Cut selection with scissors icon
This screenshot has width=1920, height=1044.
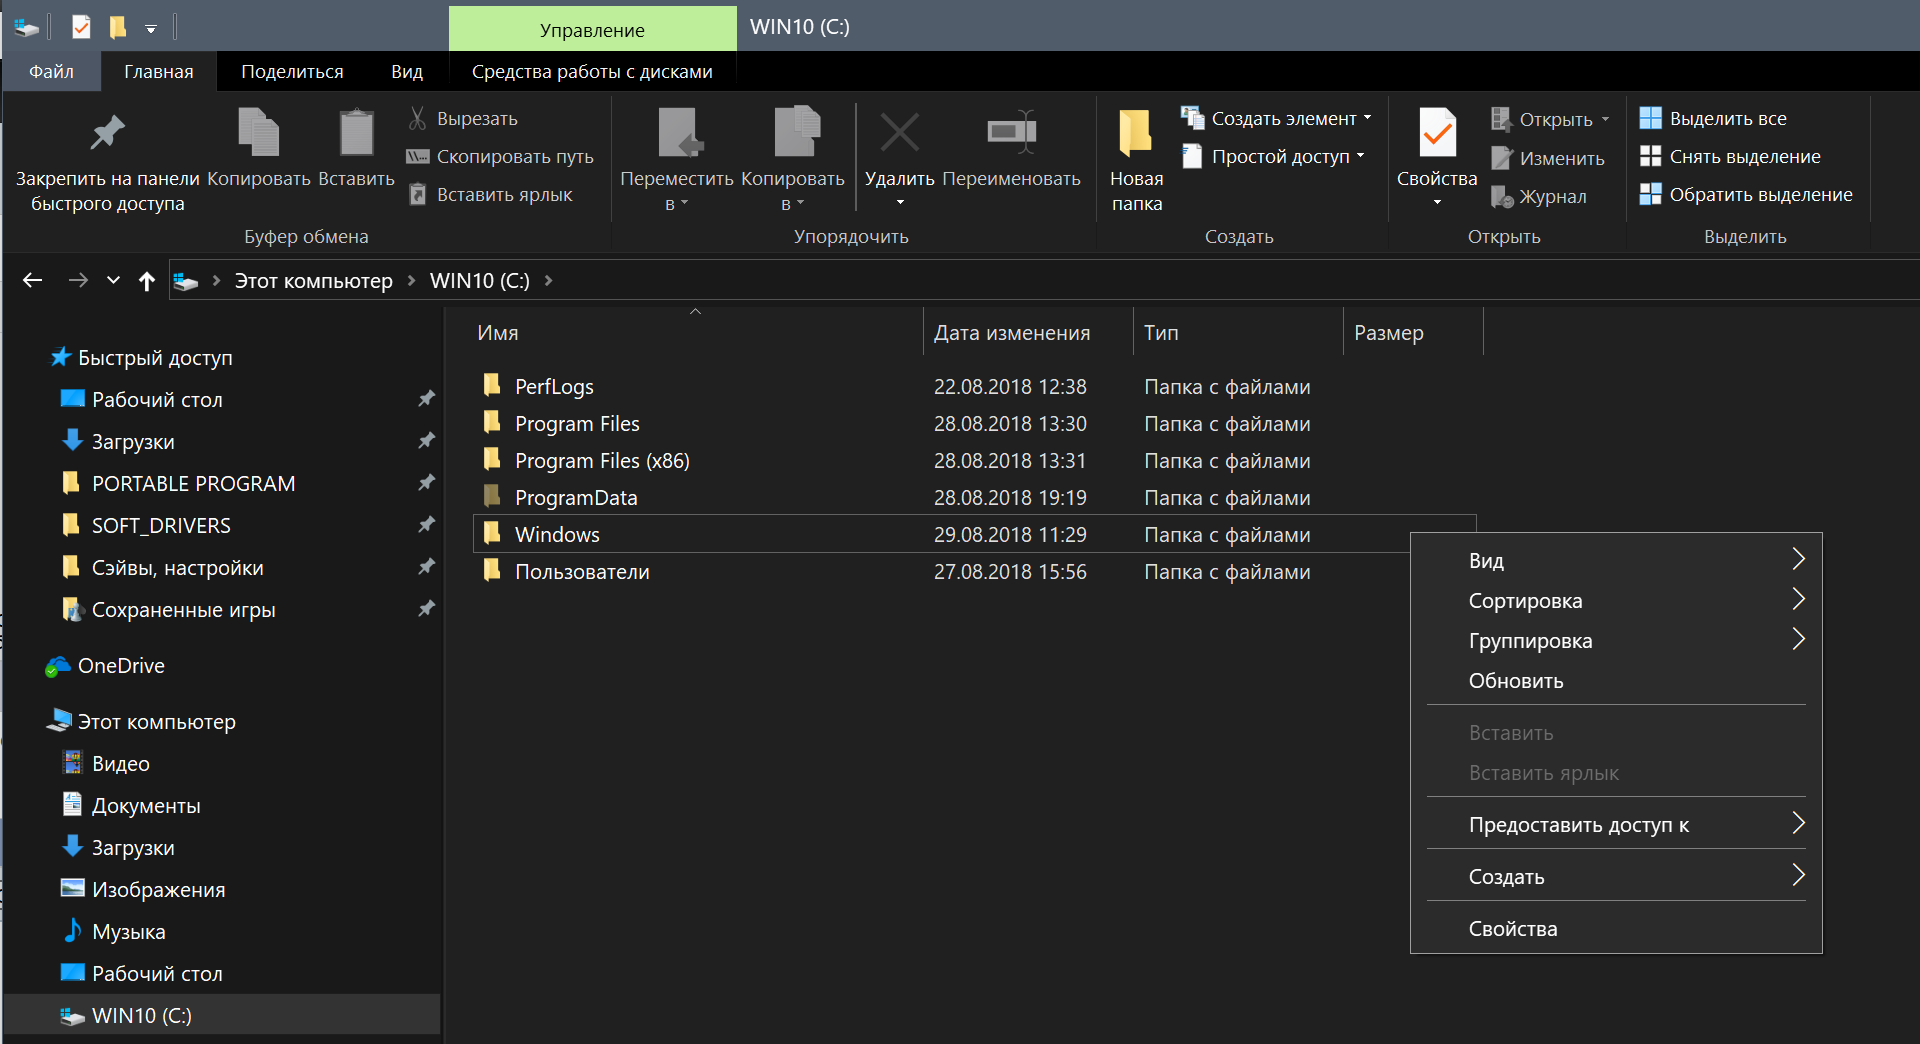[417, 118]
